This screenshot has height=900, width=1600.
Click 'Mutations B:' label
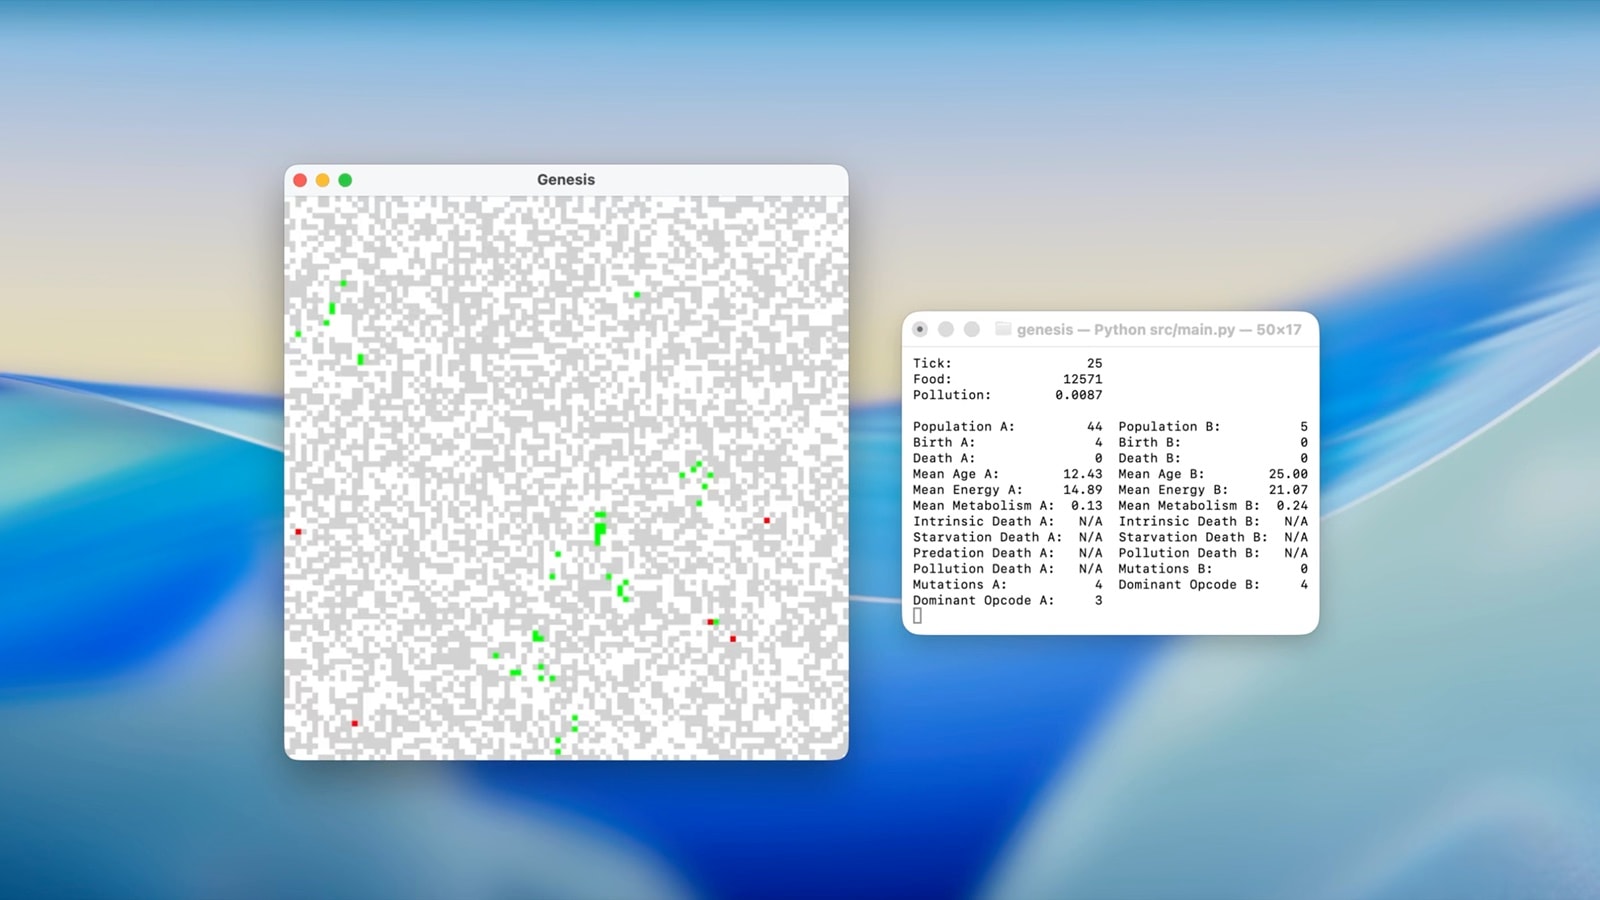[x=1165, y=569]
